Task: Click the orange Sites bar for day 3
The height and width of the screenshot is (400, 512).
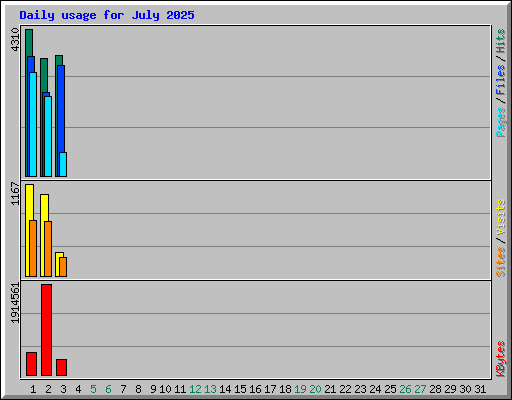Action: click(x=63, y=267)
